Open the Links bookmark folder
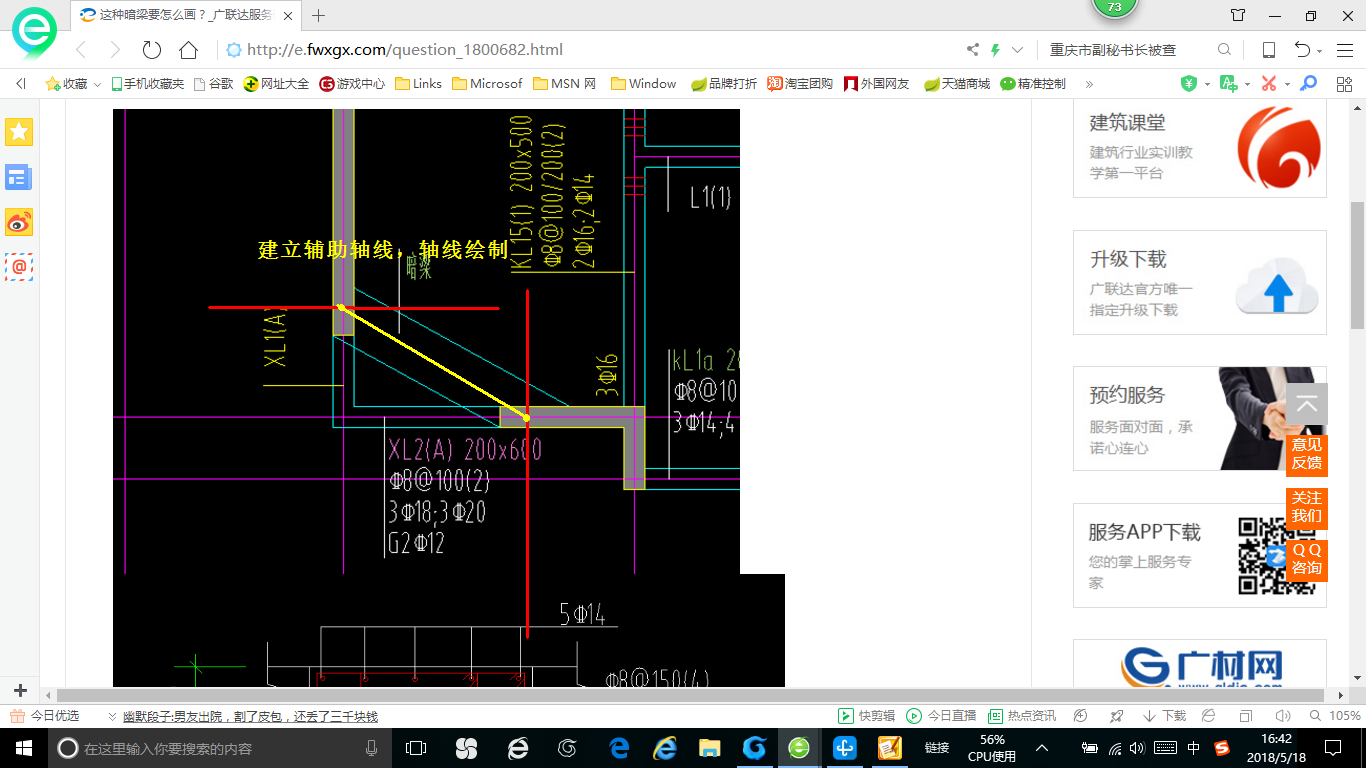 pyautogui.click(x=419, y=84)
